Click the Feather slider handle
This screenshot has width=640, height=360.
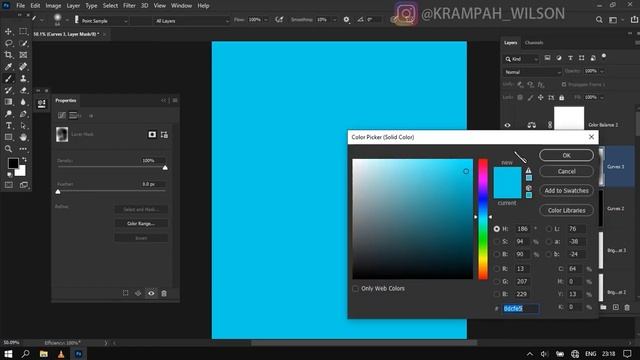click(x=58, y=191)
